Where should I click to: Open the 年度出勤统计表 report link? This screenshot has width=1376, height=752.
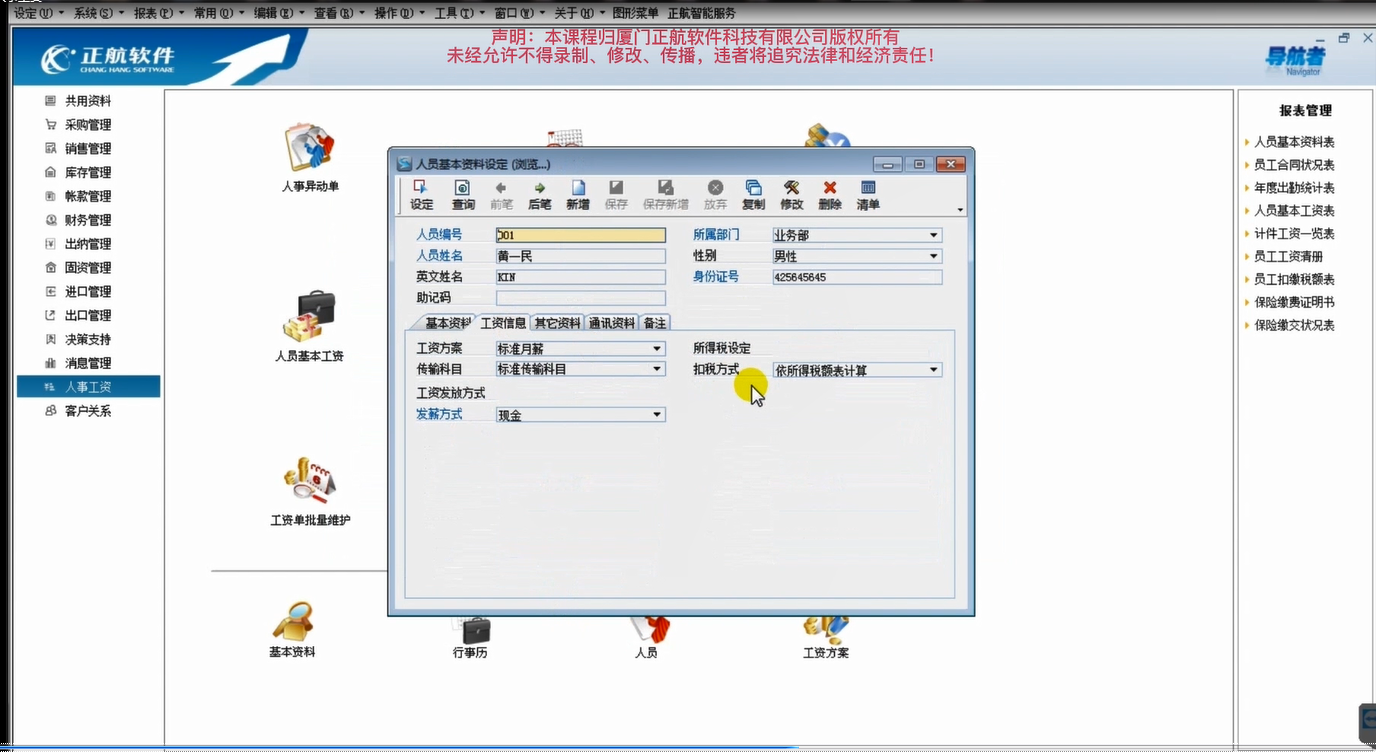[x=1294, y=188]
